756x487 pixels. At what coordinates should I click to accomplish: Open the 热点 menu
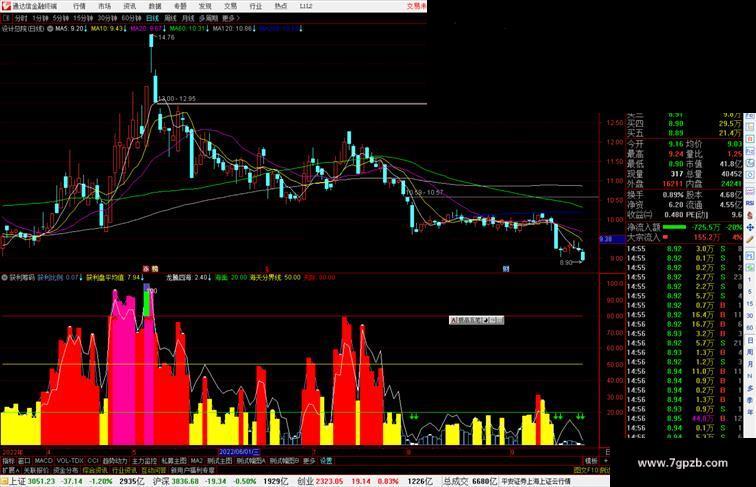click(281, 6)
